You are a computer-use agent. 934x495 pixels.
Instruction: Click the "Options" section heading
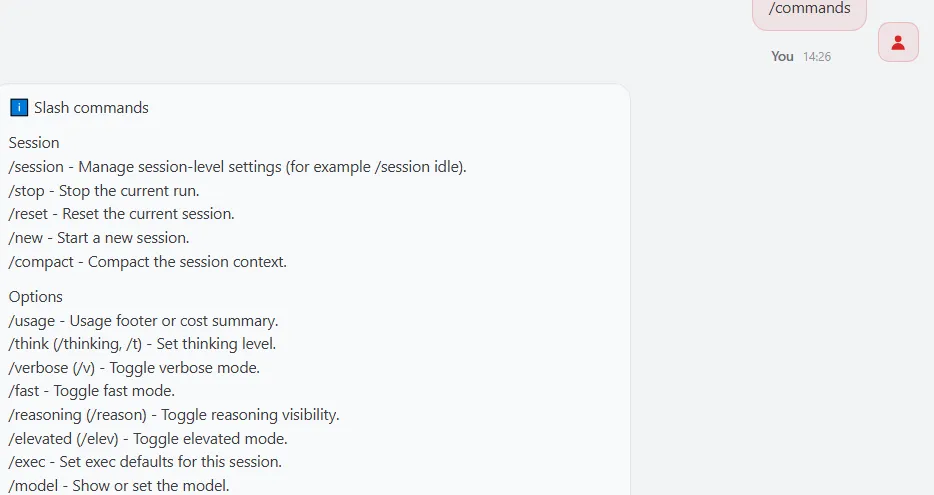pyautogui.click(x=36, y=296)
